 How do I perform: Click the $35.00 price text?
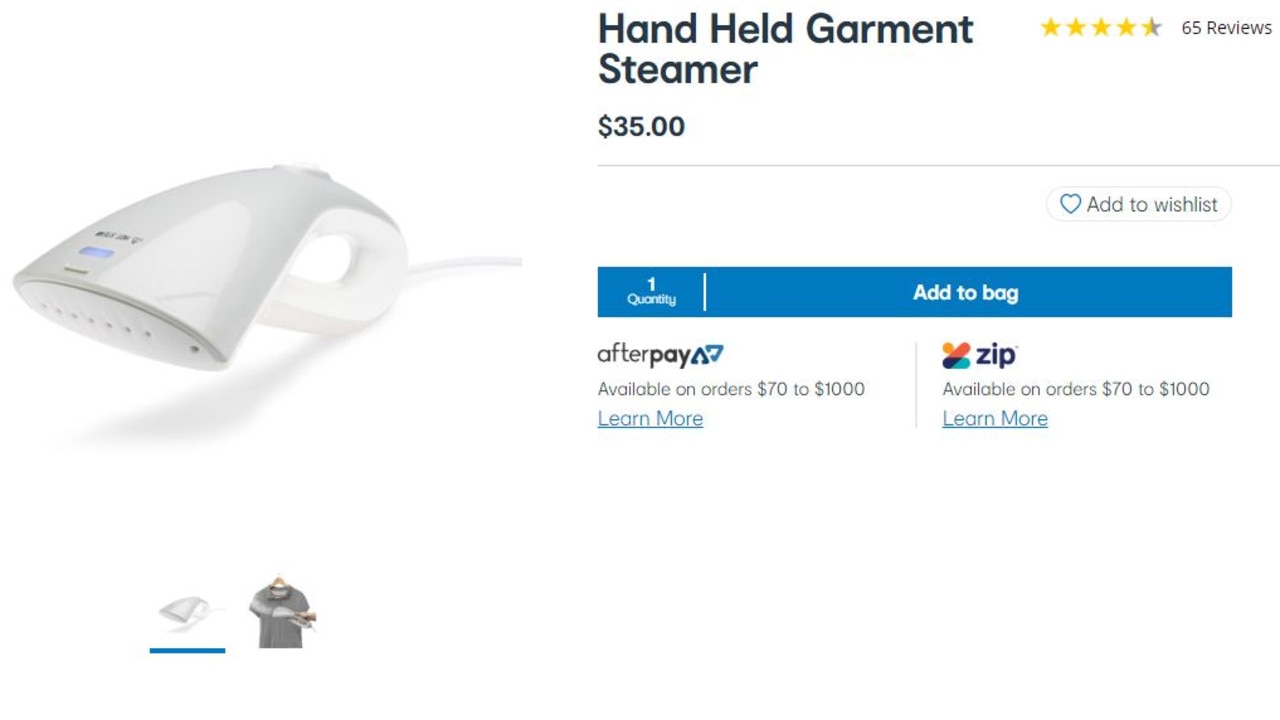coord(641,127)
